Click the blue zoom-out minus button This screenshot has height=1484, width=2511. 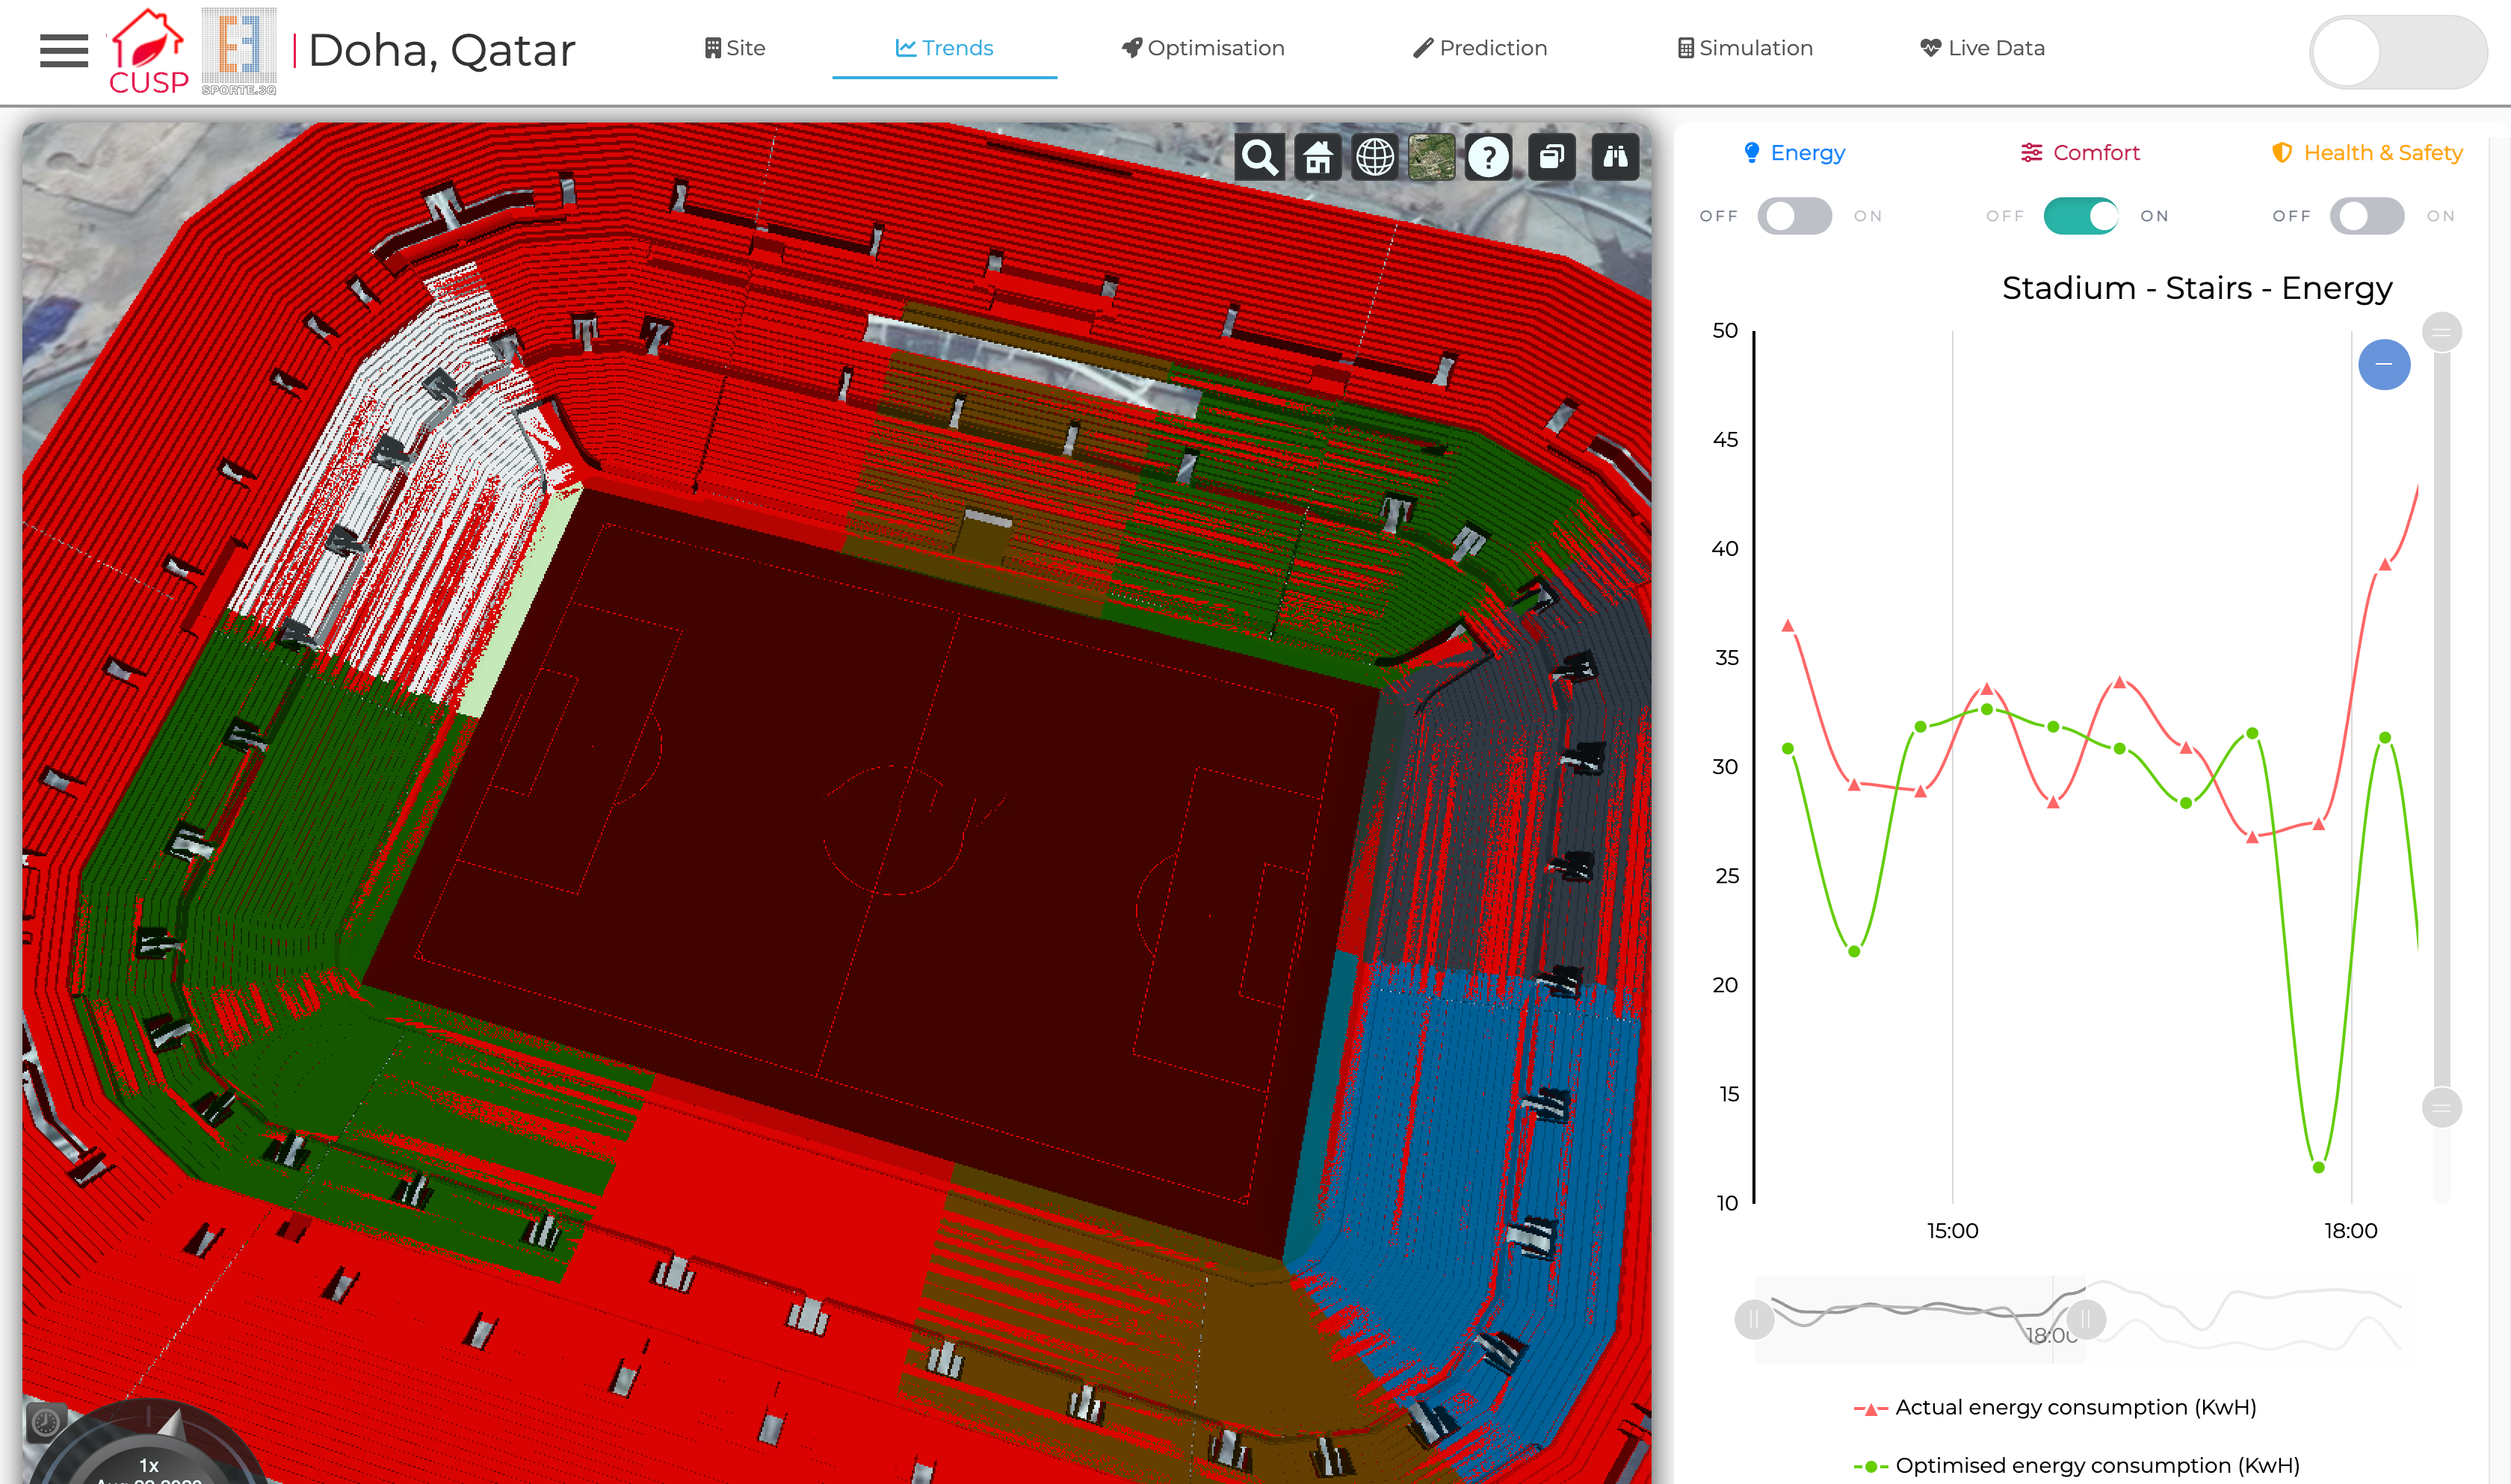tap(2384, 364)
